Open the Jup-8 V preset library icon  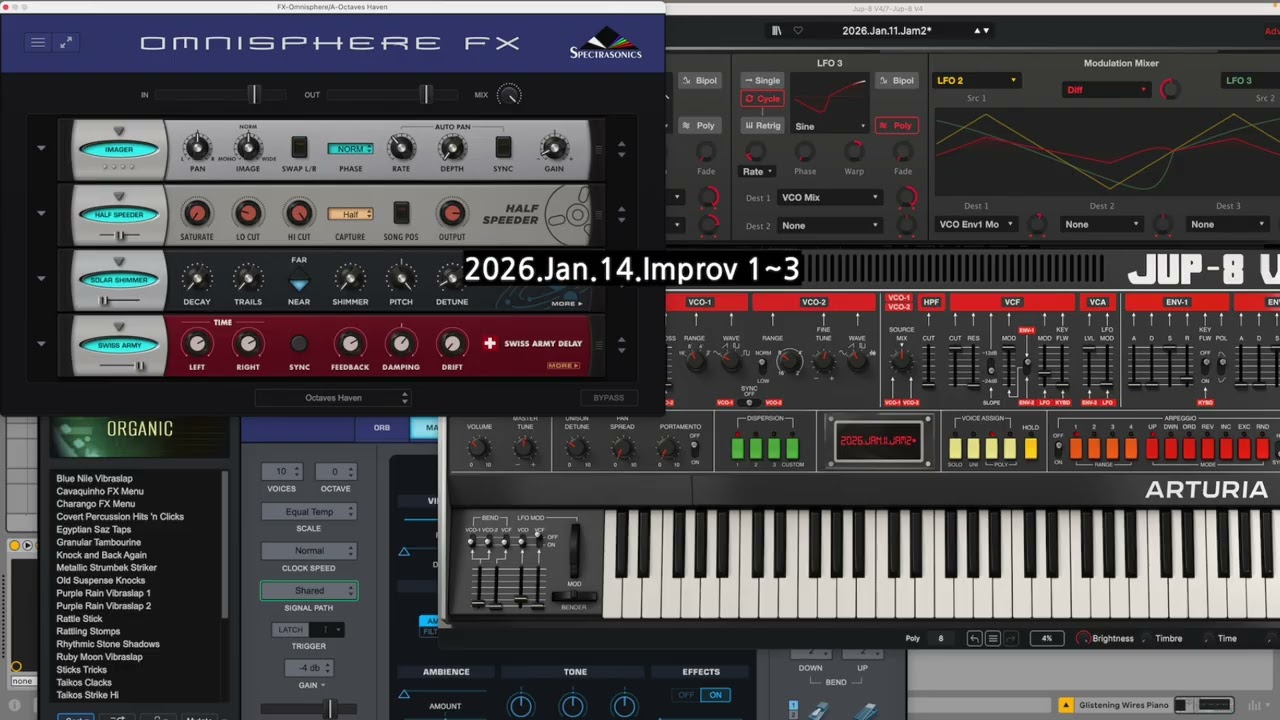coord(777,31)
